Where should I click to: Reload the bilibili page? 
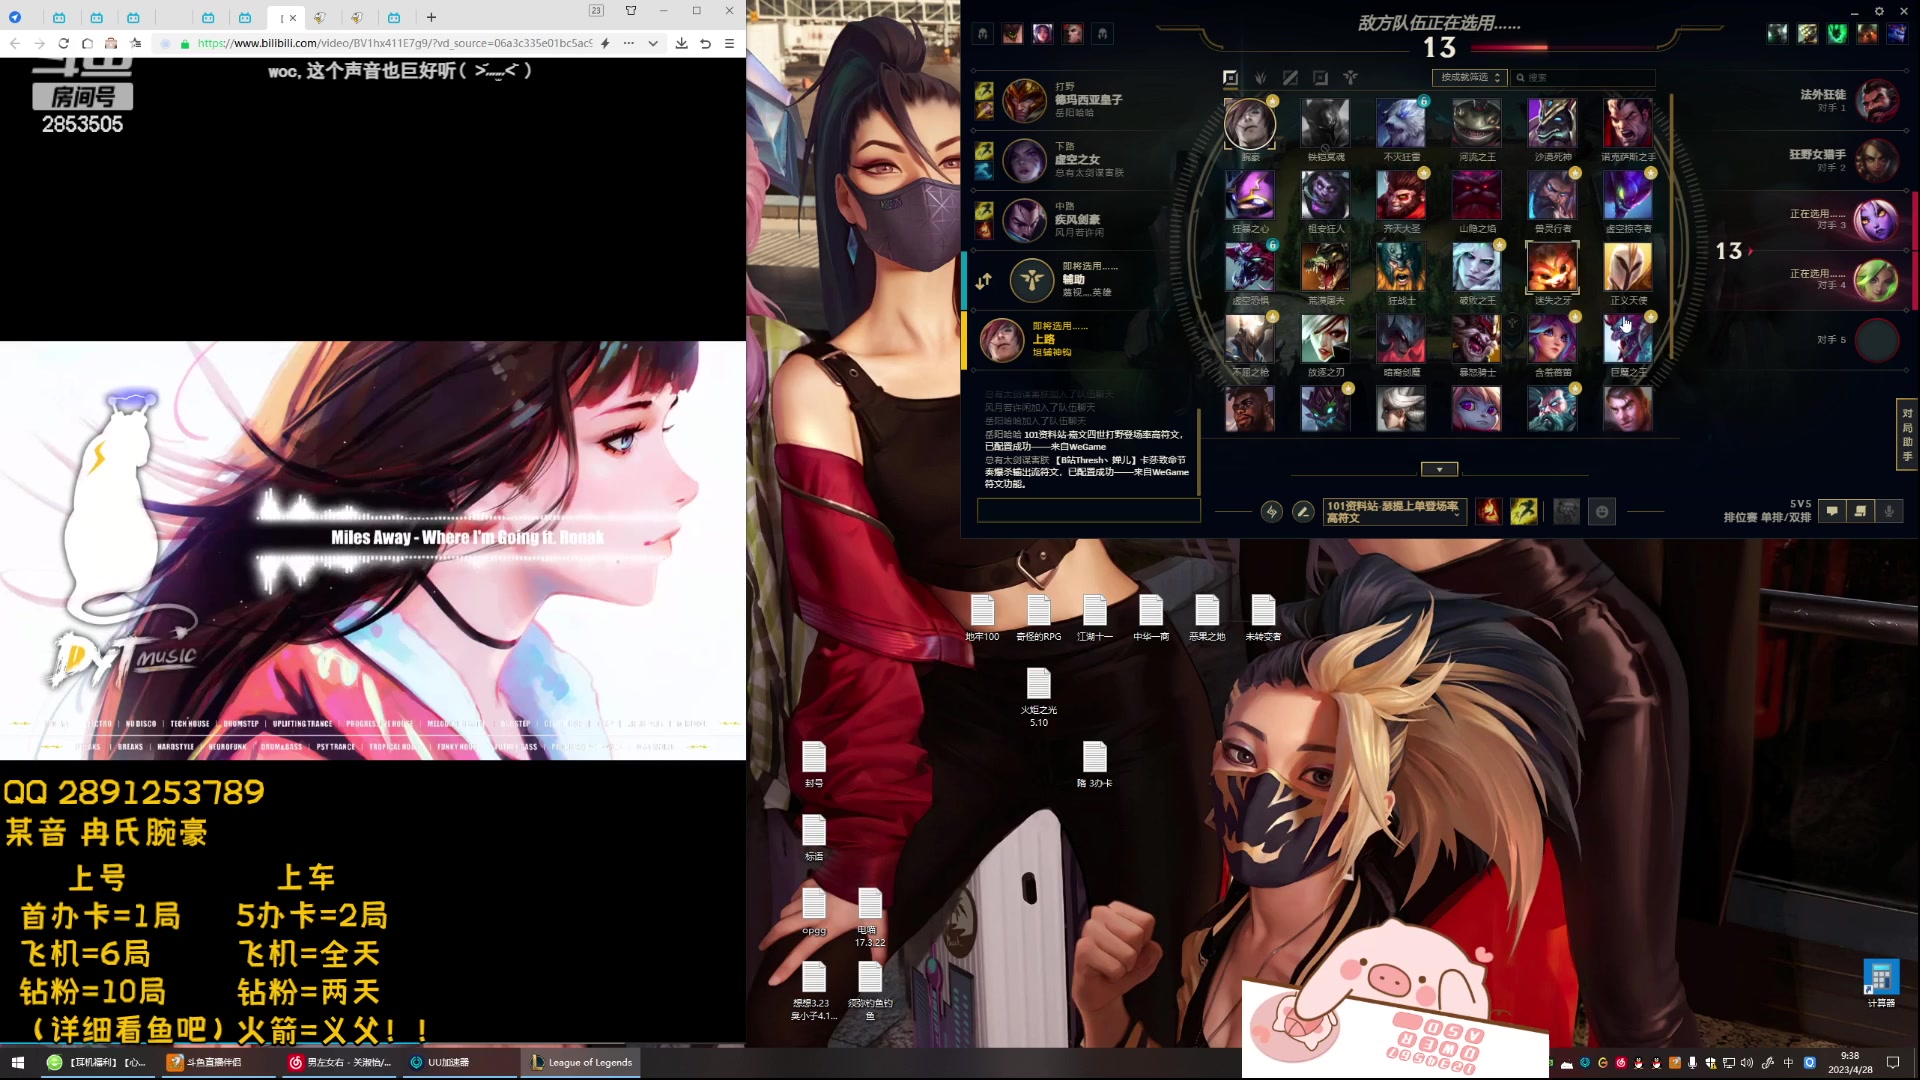(63, 43)
